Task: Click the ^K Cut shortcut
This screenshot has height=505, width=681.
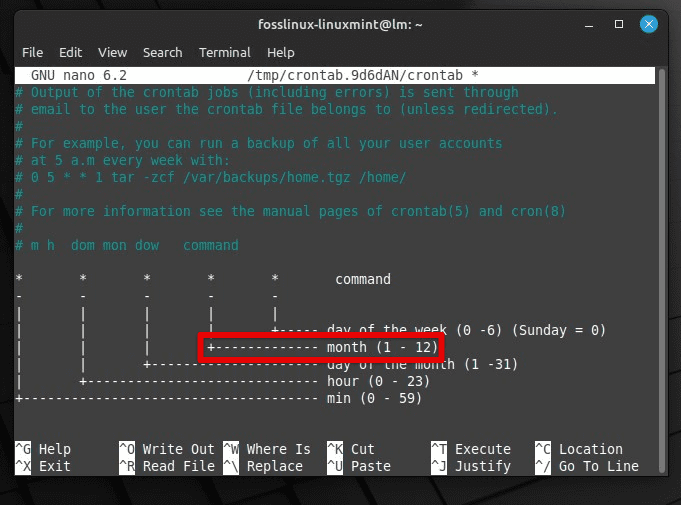Action: [351, 449]
